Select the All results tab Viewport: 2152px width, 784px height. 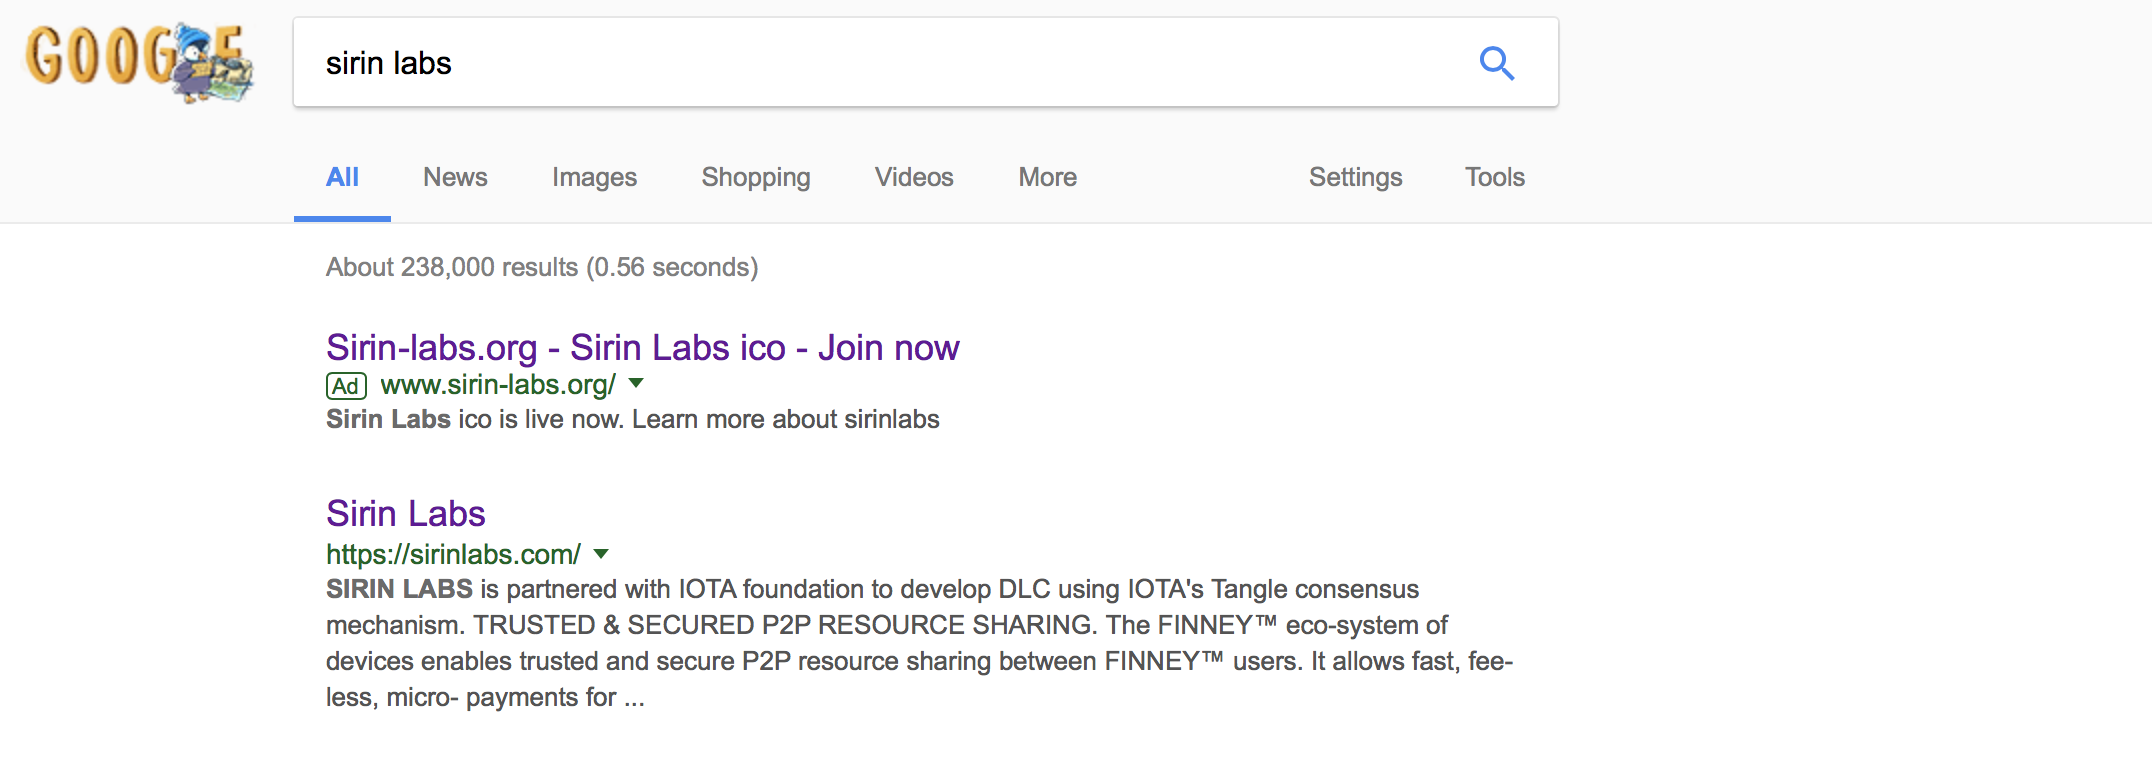[x=342, y=177]
